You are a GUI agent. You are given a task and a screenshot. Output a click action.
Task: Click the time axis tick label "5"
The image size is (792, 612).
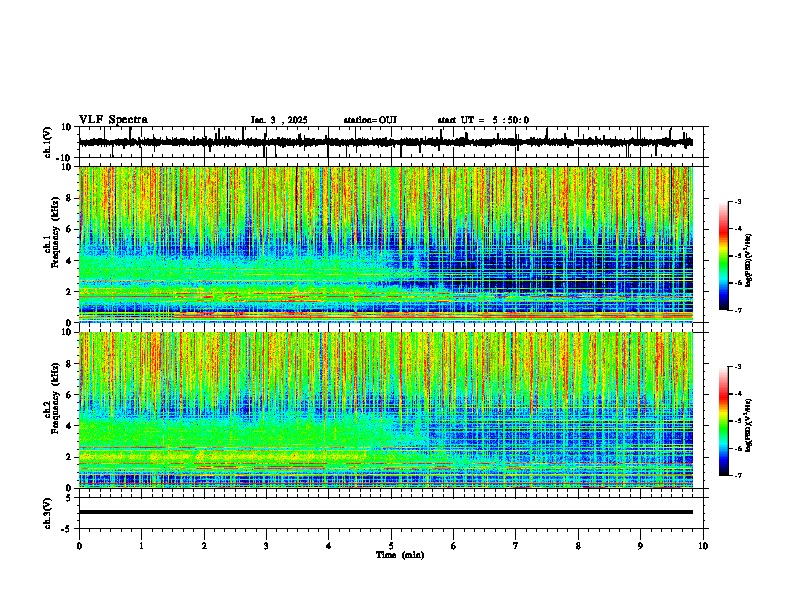click(391, 546)
